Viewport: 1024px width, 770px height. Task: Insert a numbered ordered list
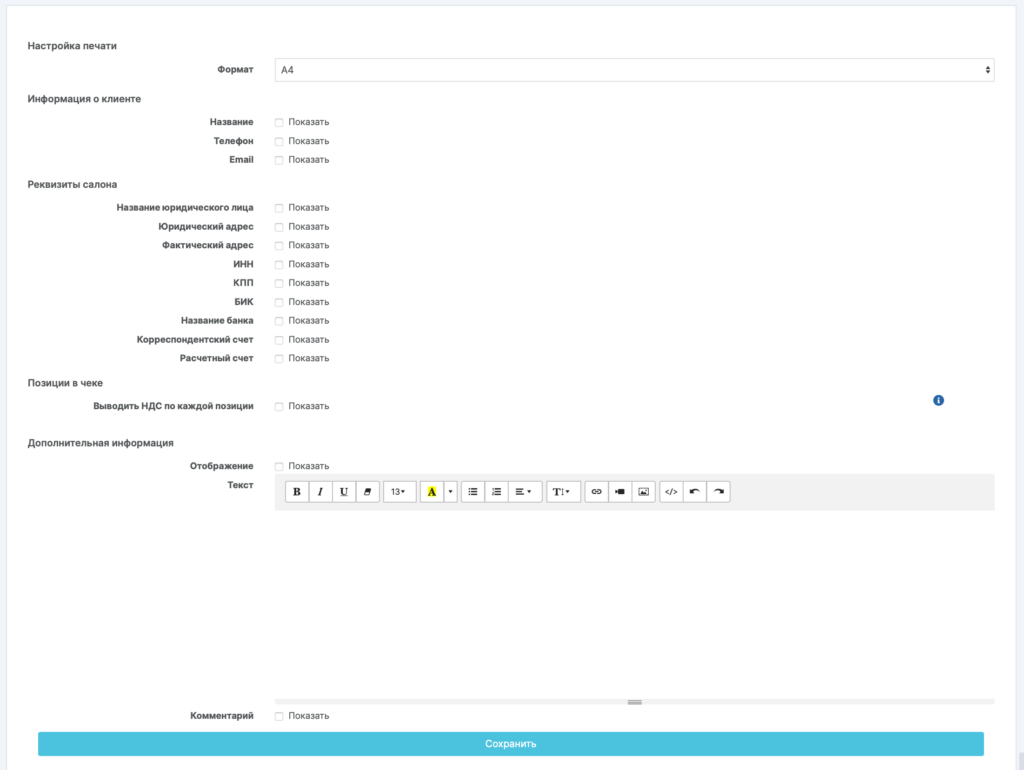[496, 492]
